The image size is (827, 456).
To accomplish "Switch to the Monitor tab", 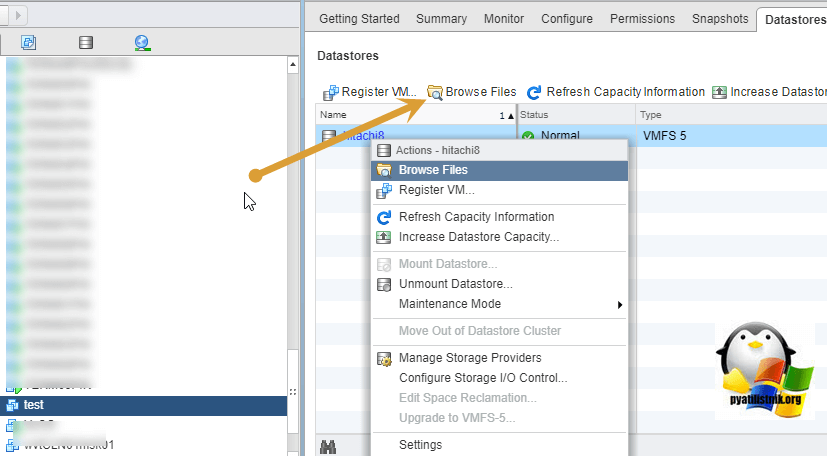I will [503, 18].
